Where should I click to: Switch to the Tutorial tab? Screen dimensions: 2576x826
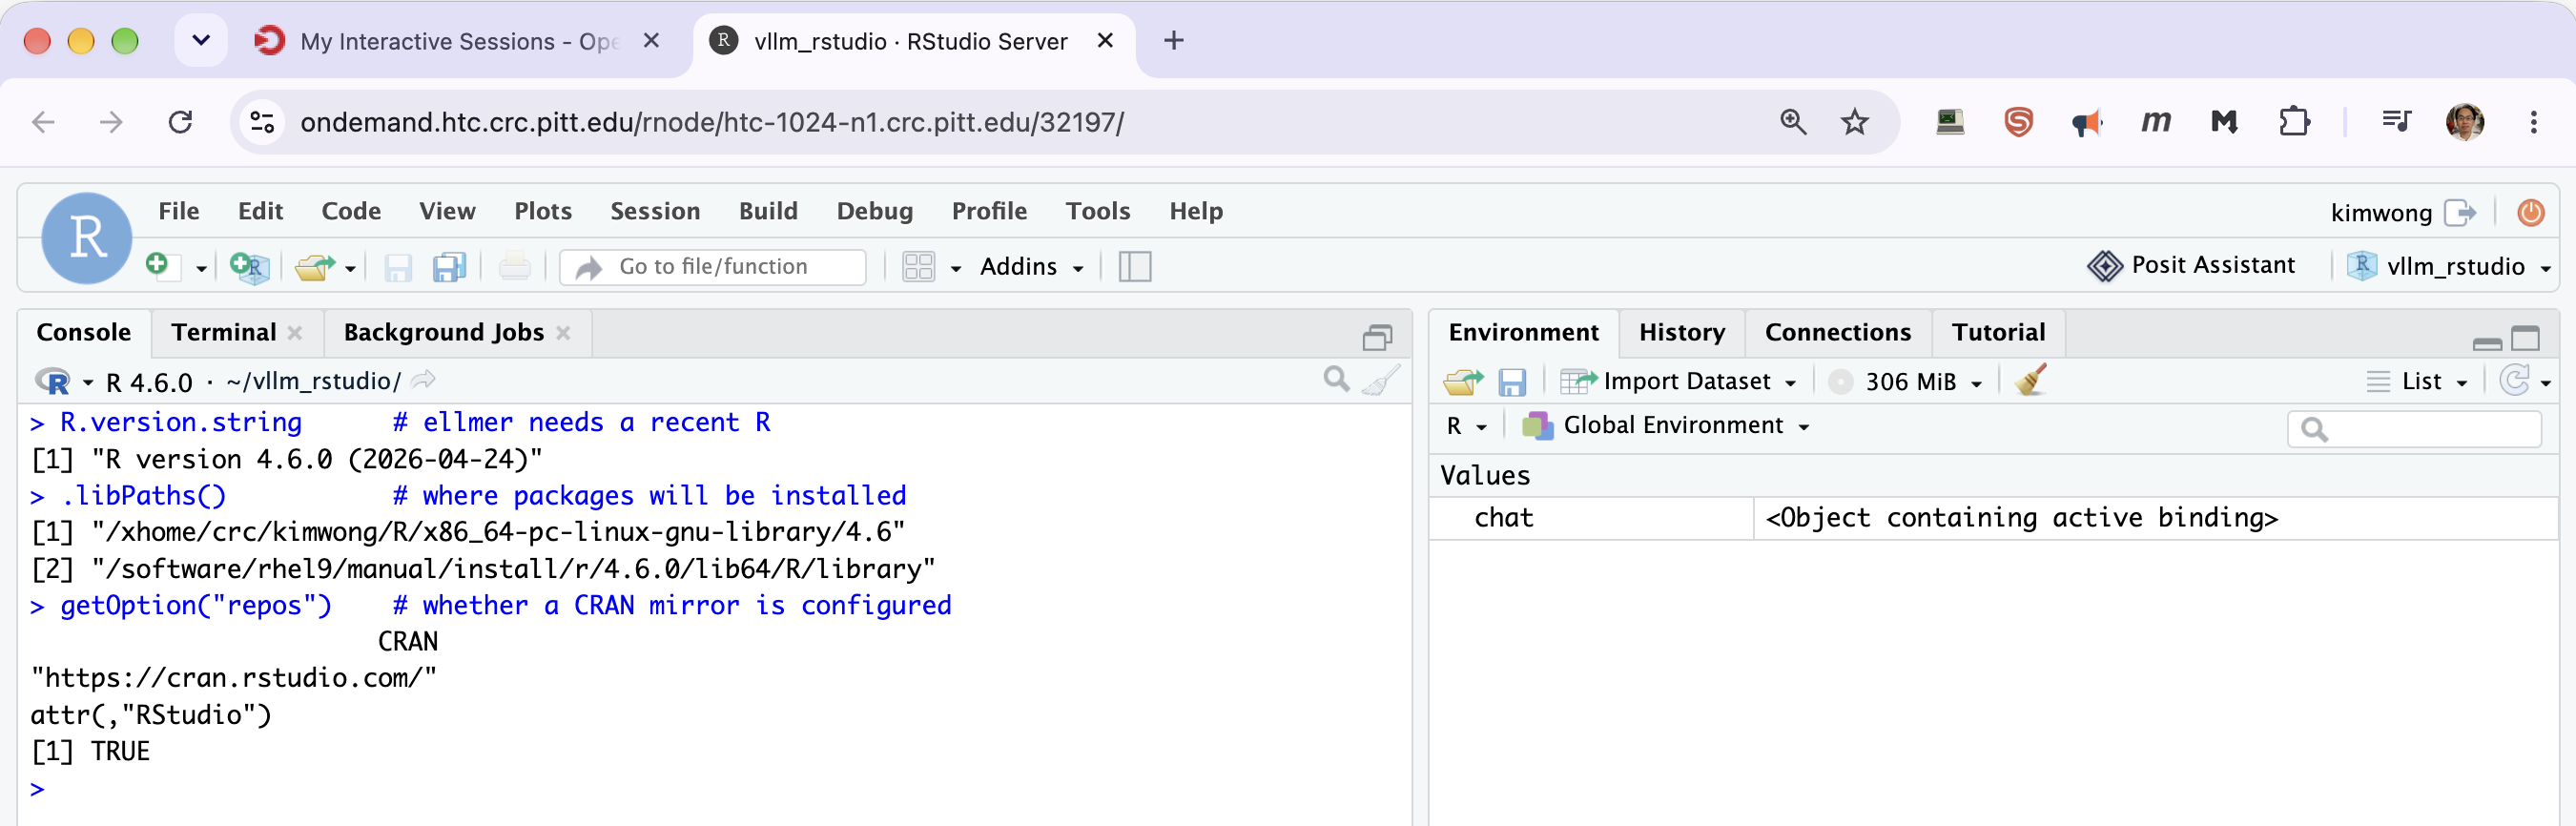1998,332
